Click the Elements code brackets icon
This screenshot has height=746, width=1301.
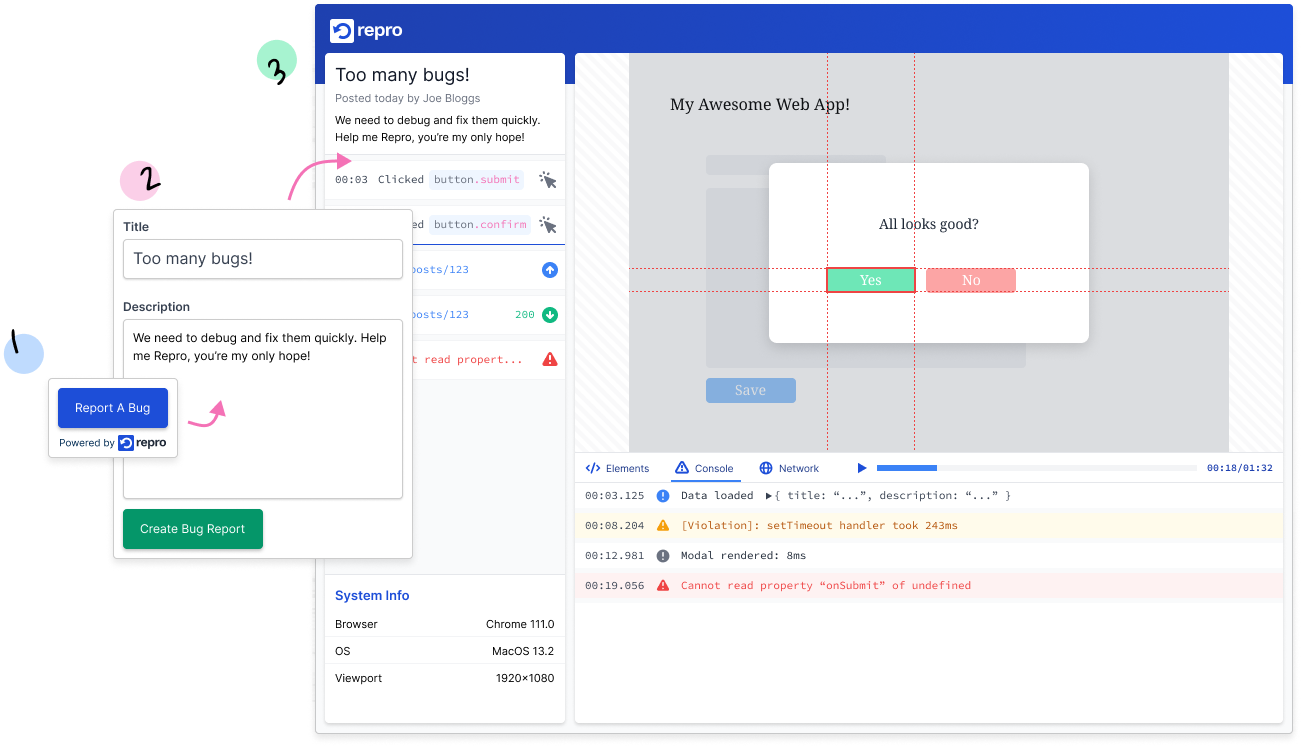click(x=593, y=468)
